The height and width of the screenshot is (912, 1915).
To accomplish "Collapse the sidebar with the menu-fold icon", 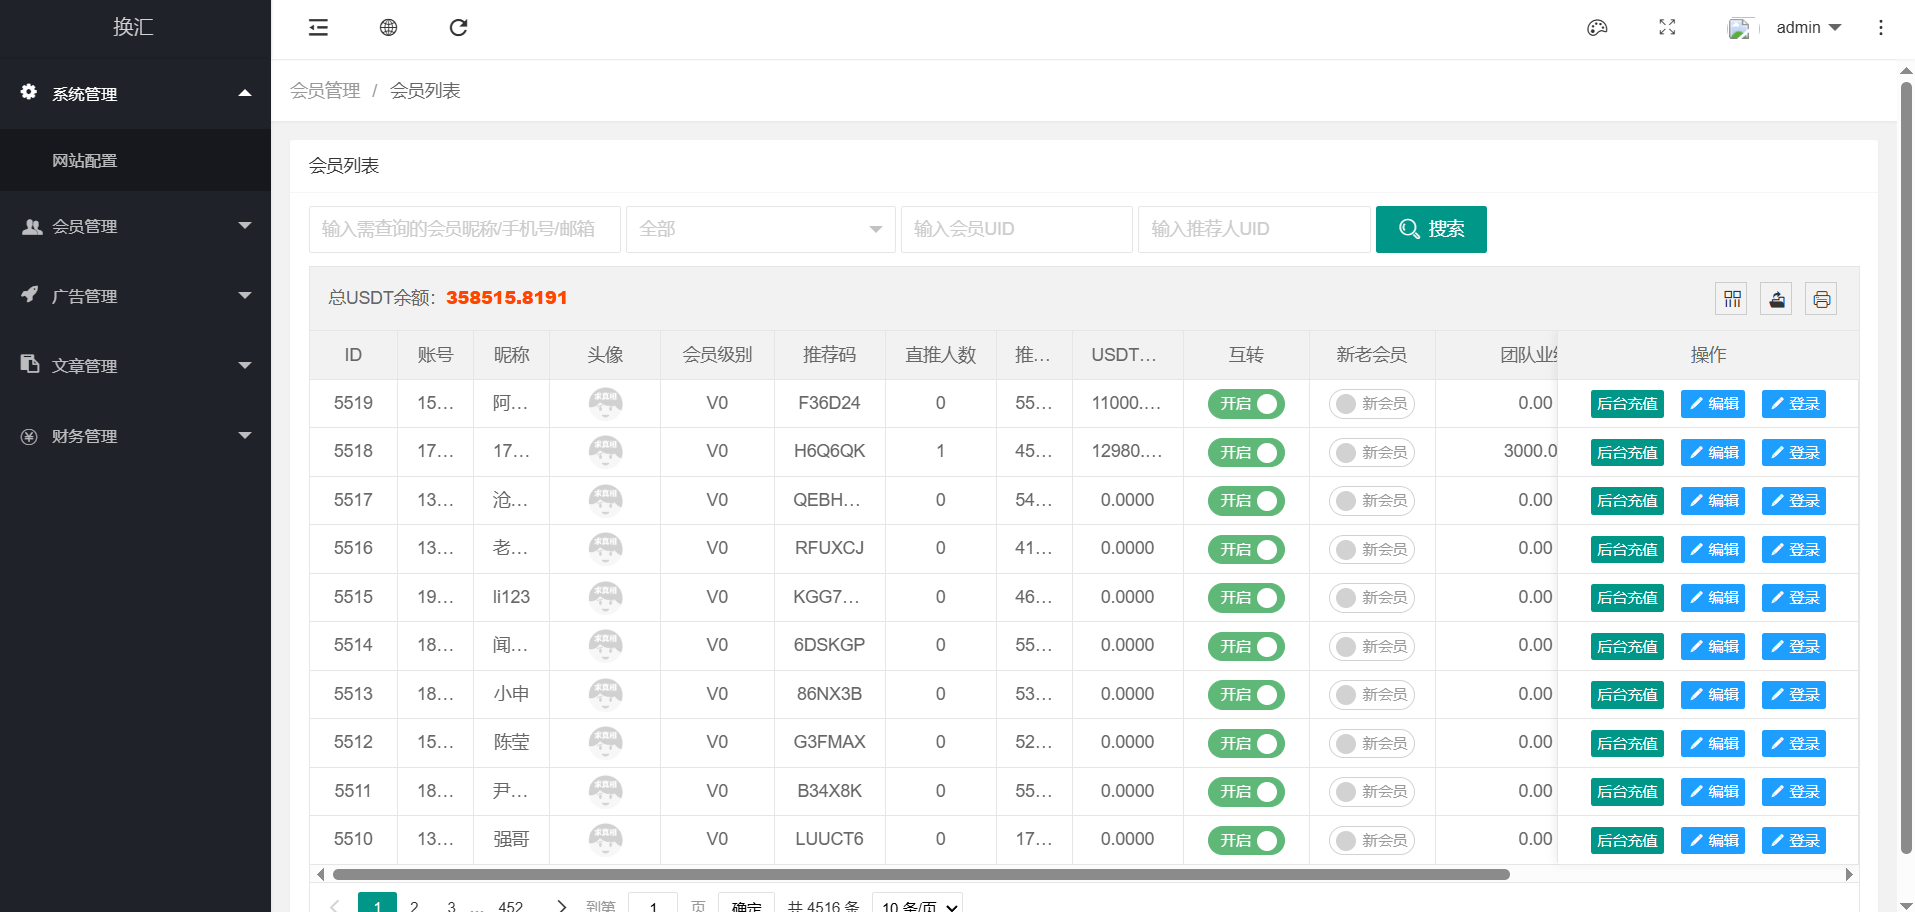I will tap(318, 28).
